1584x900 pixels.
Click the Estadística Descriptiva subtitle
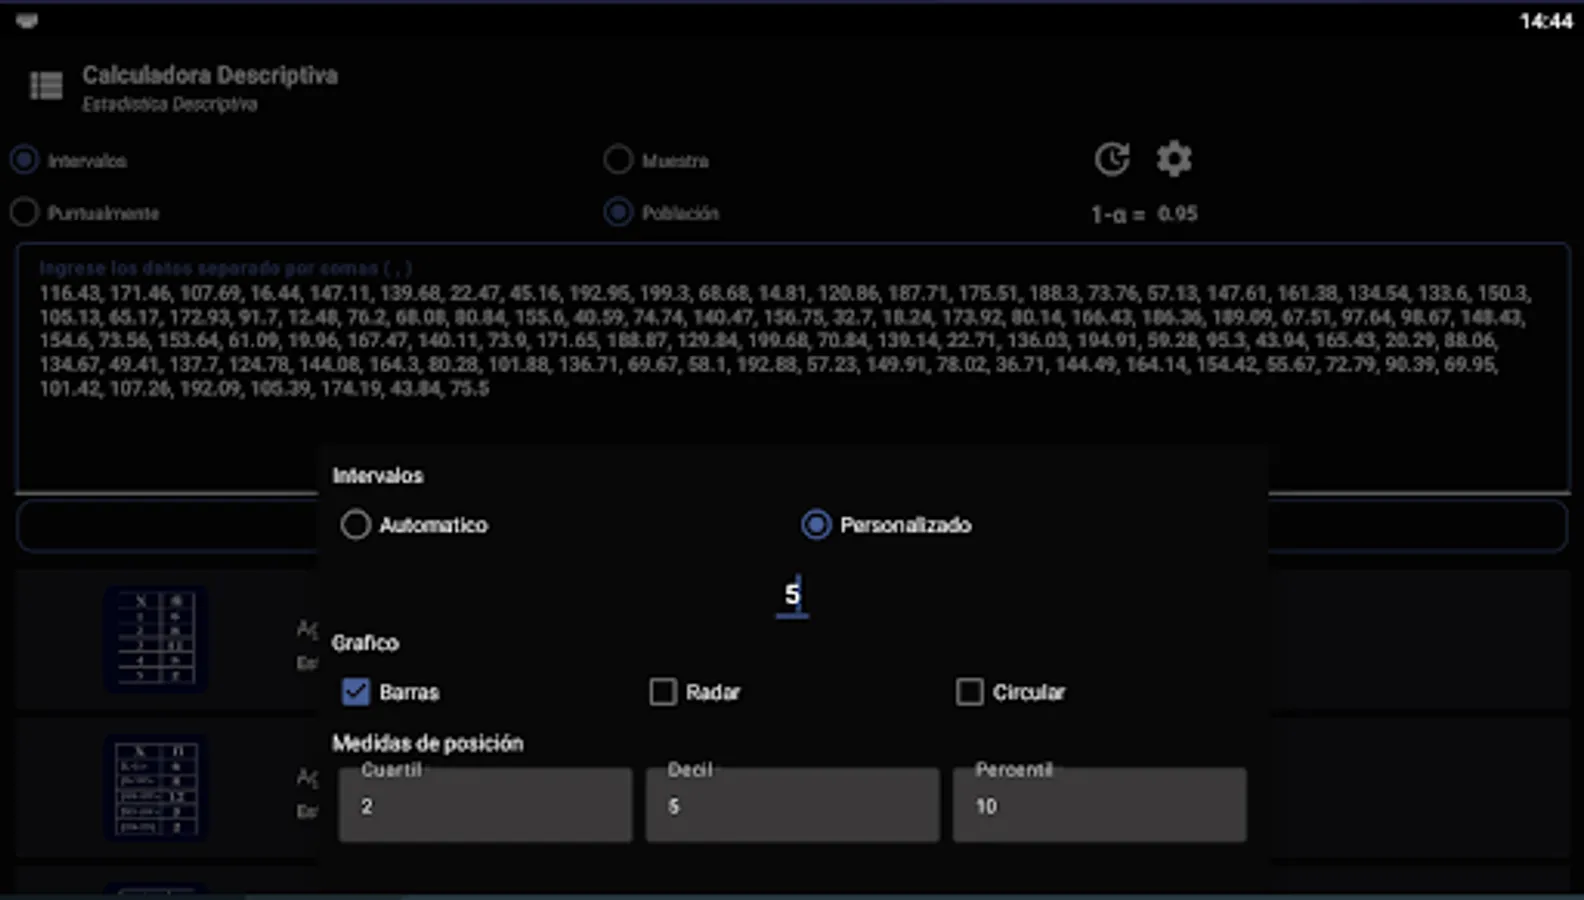pyautogui.click(x=169, y=104)
